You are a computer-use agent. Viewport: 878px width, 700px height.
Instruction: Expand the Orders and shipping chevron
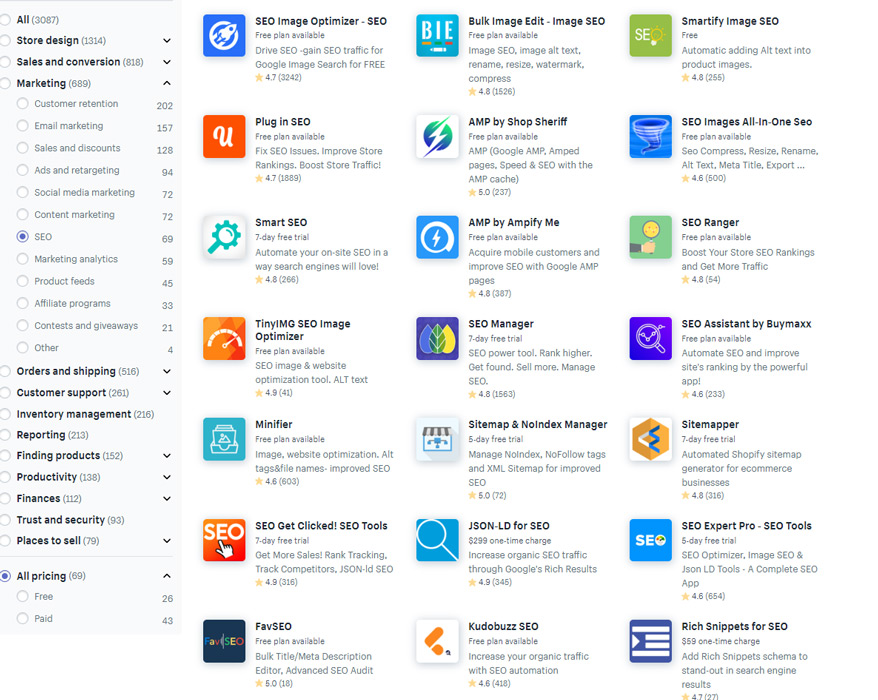(167, 371)
